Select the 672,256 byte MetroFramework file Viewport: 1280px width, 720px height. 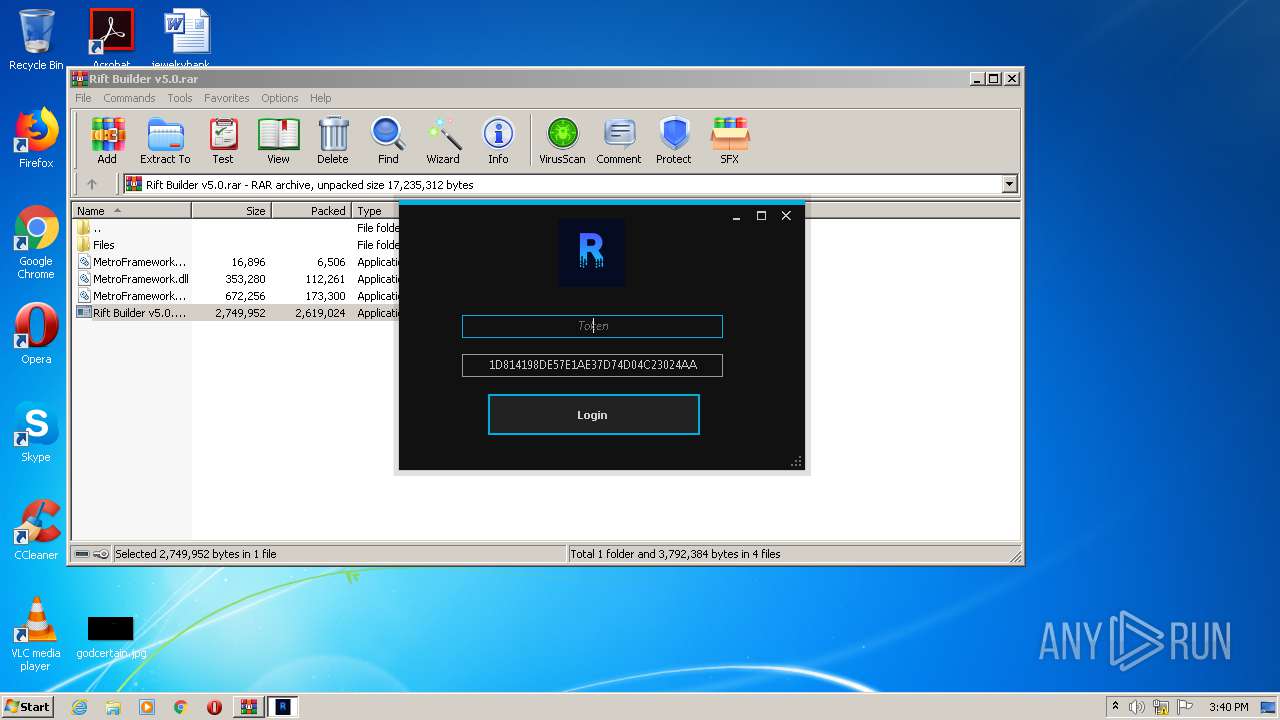pos(236,296)
